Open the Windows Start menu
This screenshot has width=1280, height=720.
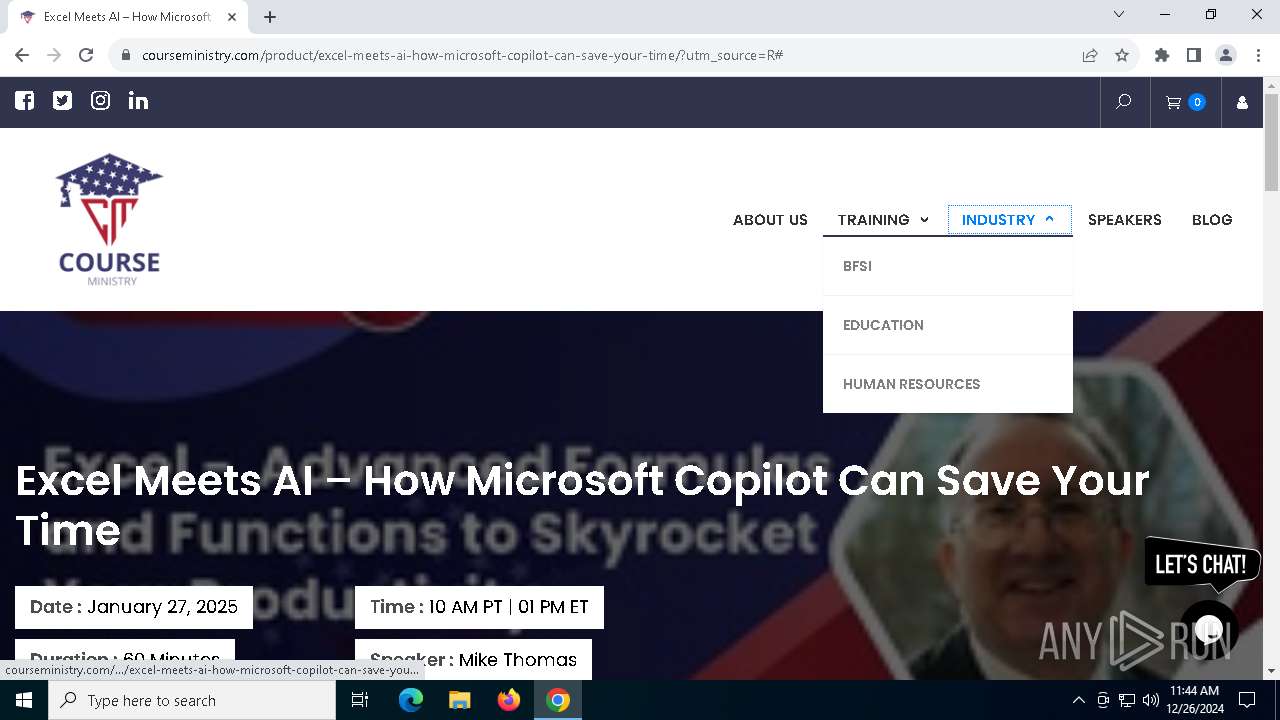pyautogui.click(x=24, y=700)
